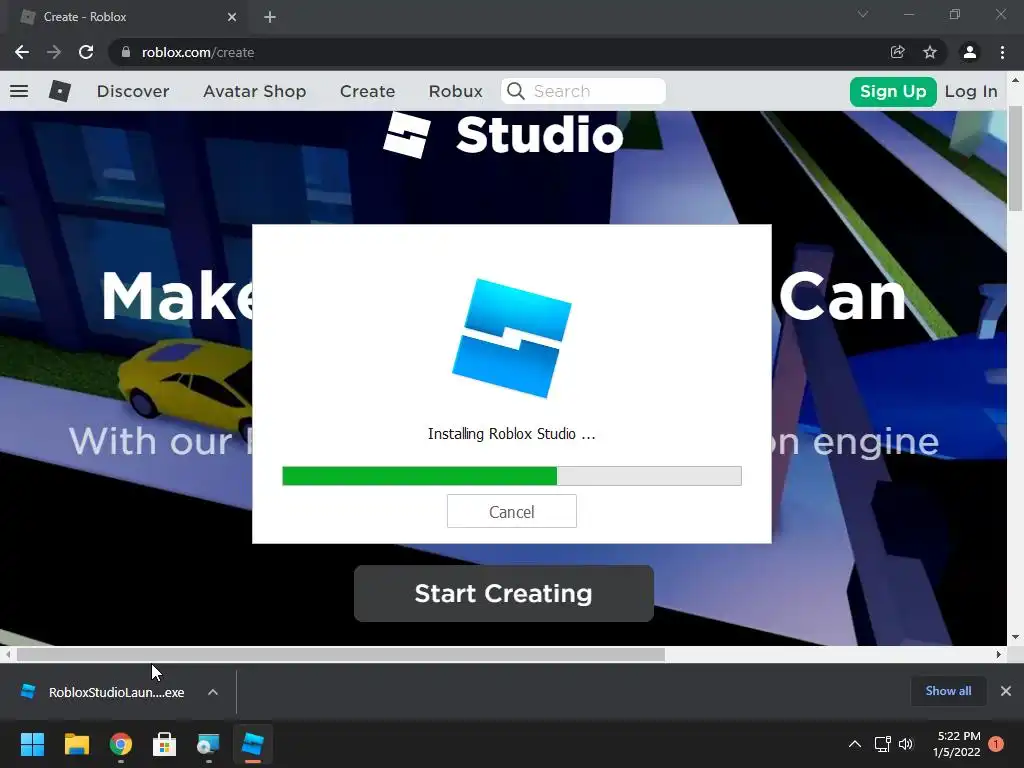Close the downloads bar
1024x768 pixels.
(1006, 691)
